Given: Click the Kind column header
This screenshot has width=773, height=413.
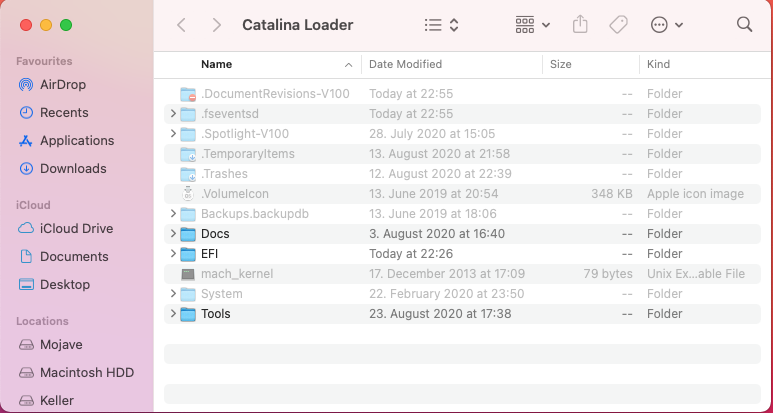Looking at the screenshot, I should pos(659,64).
